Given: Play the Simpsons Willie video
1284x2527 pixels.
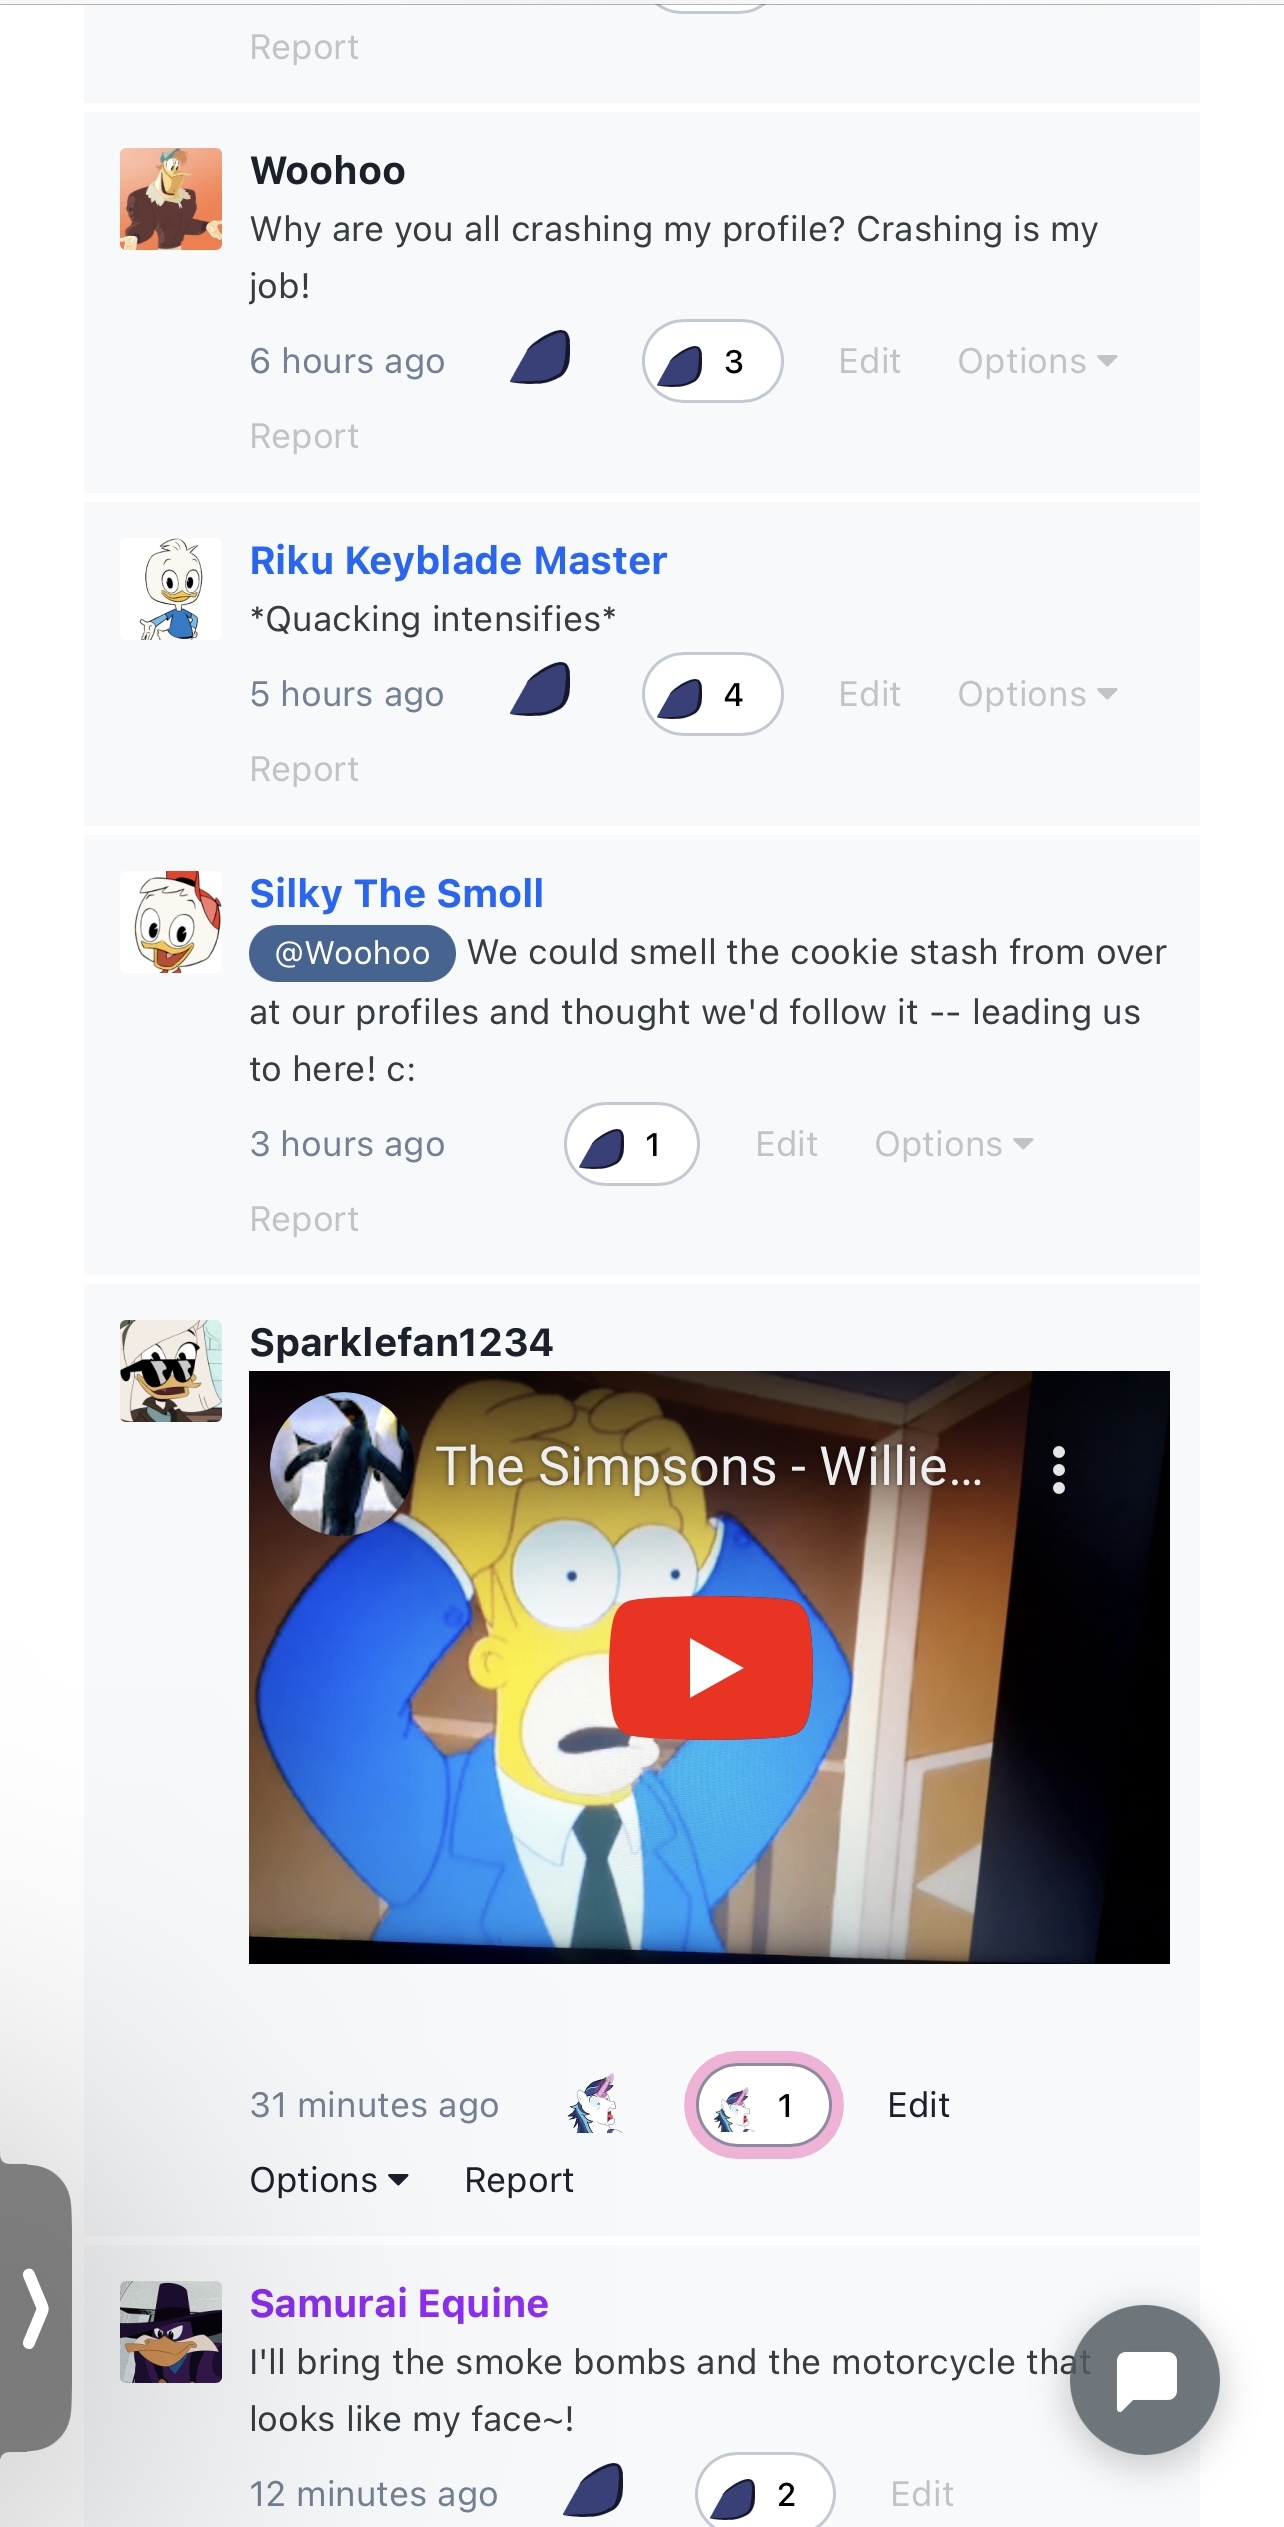Looking at the screenshot, I should click(x=711, y=1667).
